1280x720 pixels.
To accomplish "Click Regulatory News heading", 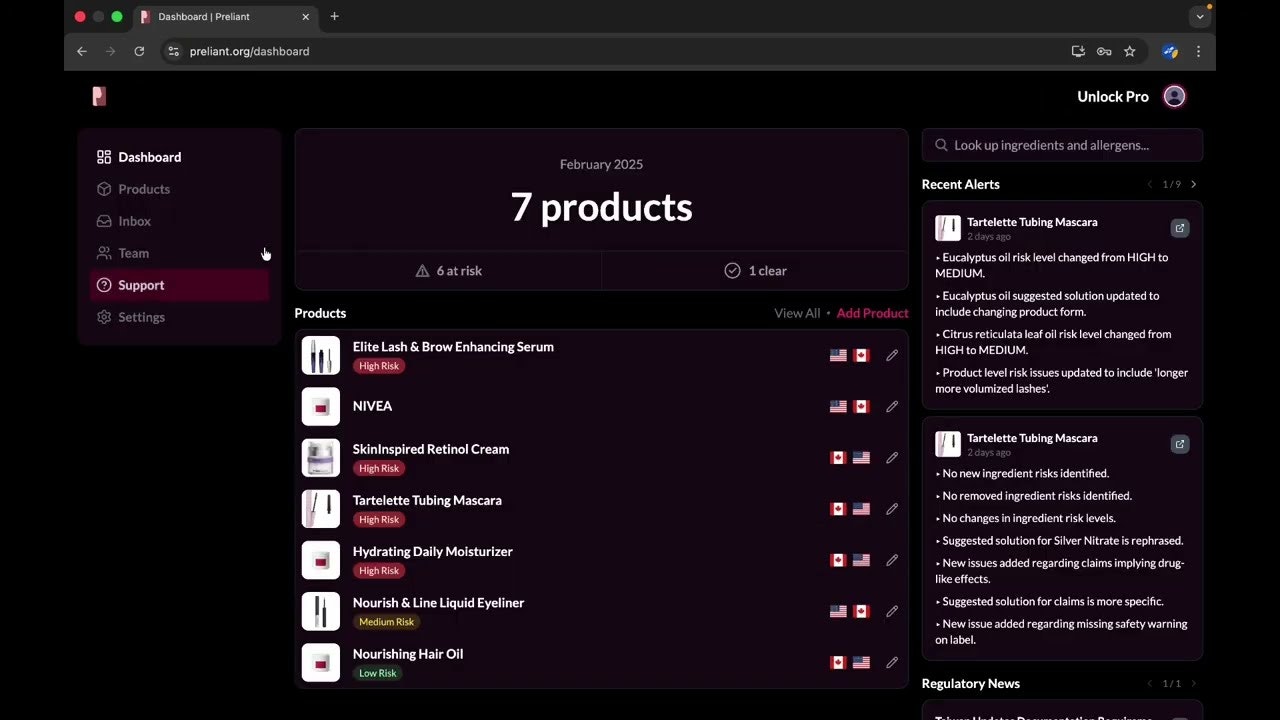I will point(971,683).
